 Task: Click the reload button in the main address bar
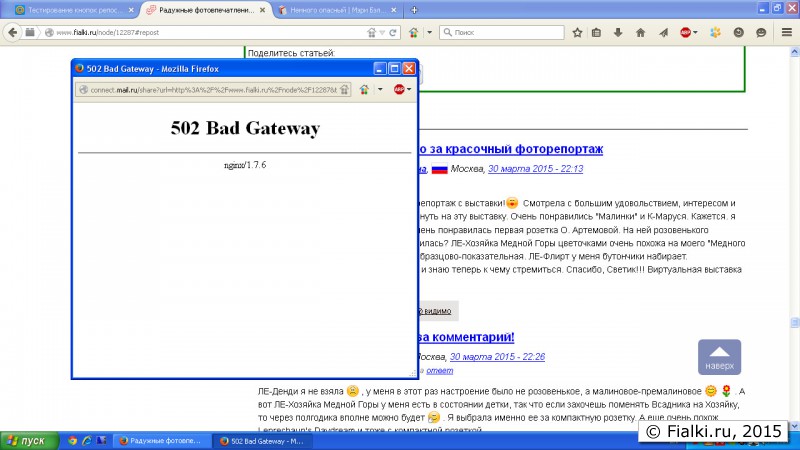[x=393, y=32]
